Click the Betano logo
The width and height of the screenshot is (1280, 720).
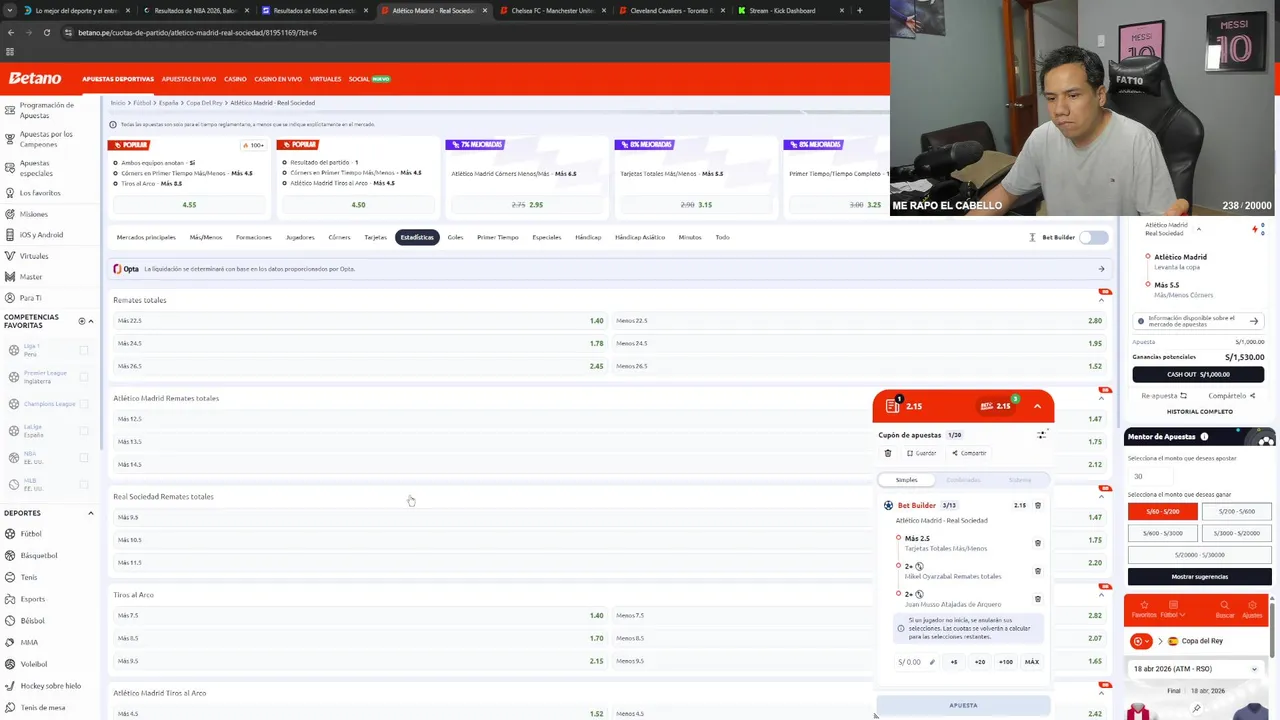point(35,78)
